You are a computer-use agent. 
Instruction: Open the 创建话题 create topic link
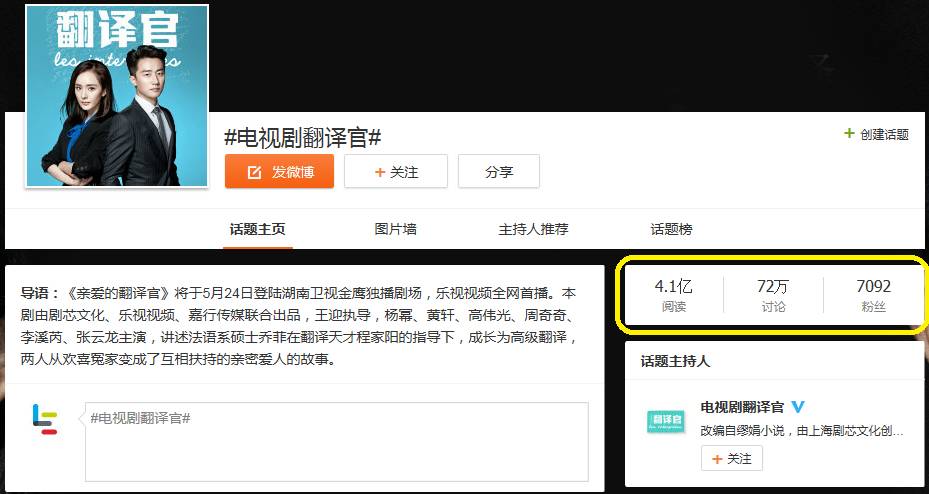pyautogui.click(x=876, y=134)
